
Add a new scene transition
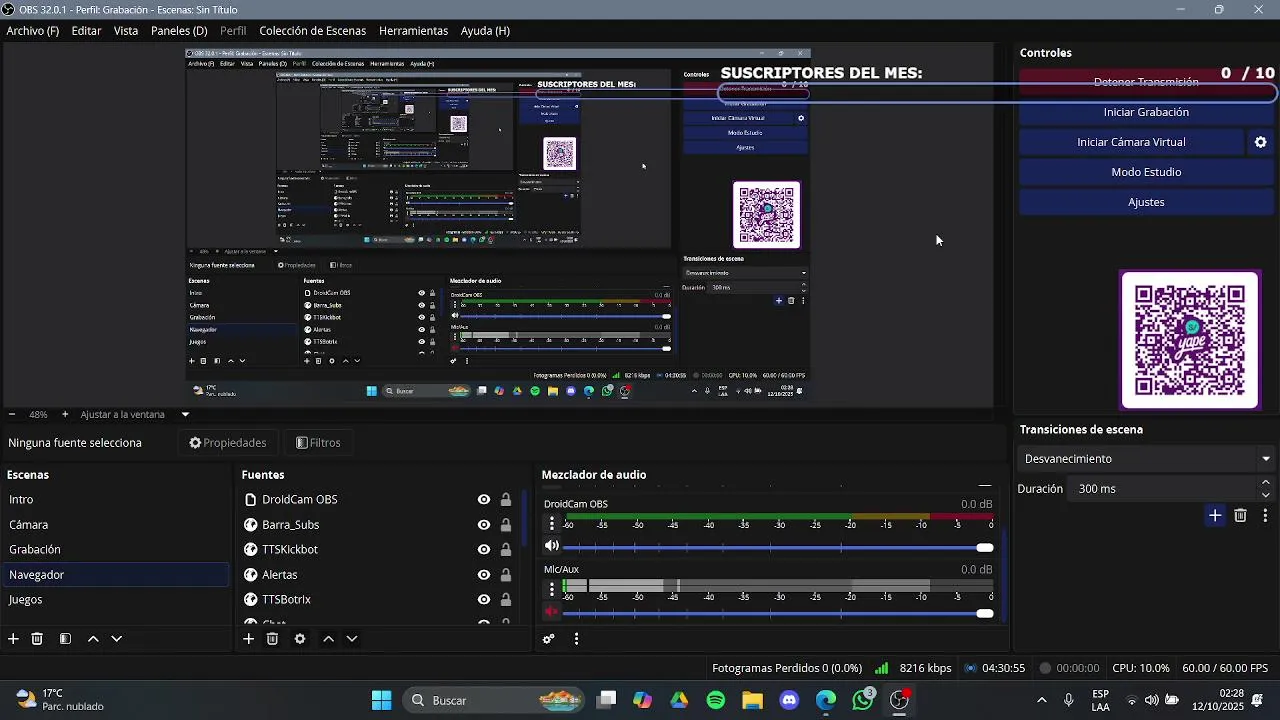click(x=1215, y=516)
